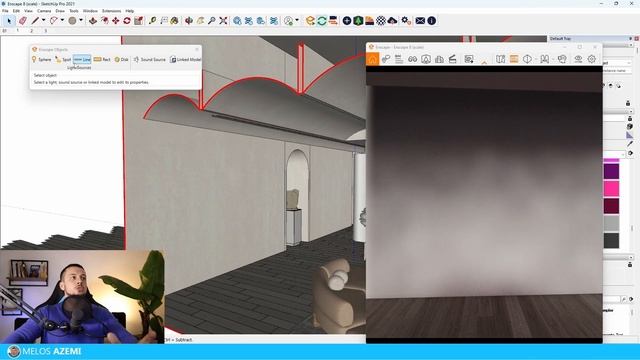Switch to scene tab 2
Screen dimensions: 640x360
pos(31,31)
